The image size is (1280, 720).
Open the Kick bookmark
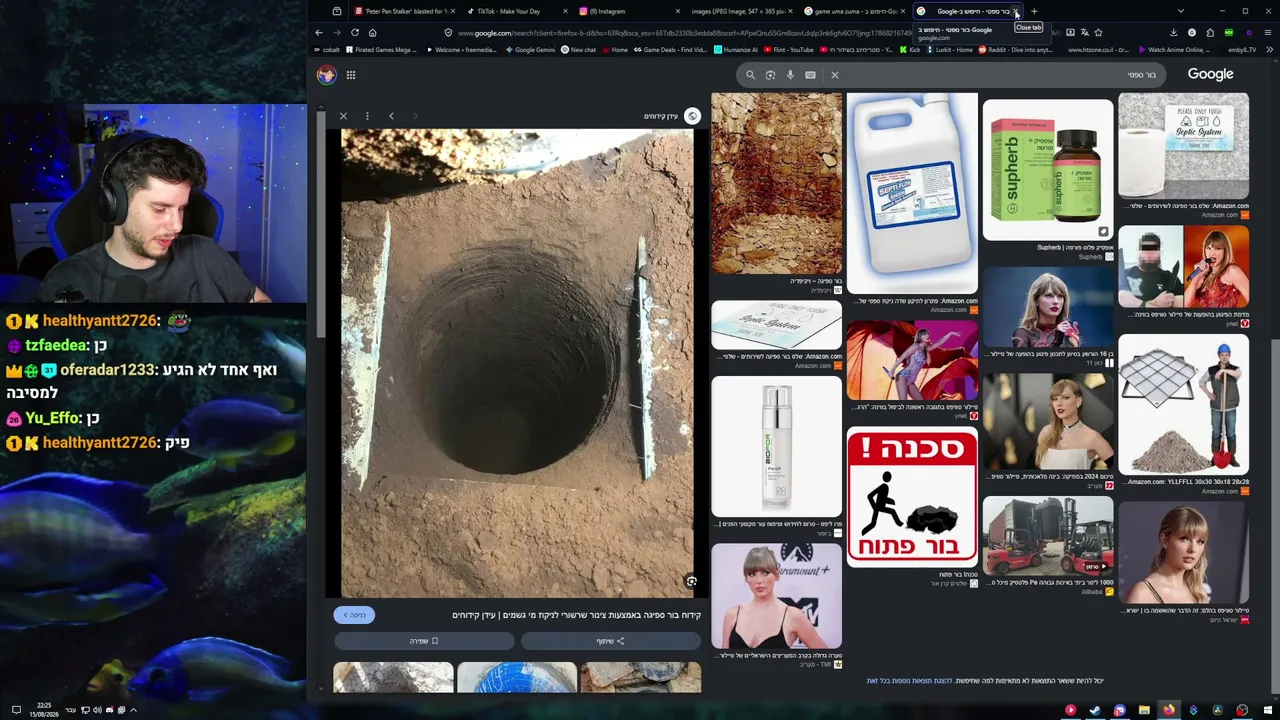click(x=909, y=50)
